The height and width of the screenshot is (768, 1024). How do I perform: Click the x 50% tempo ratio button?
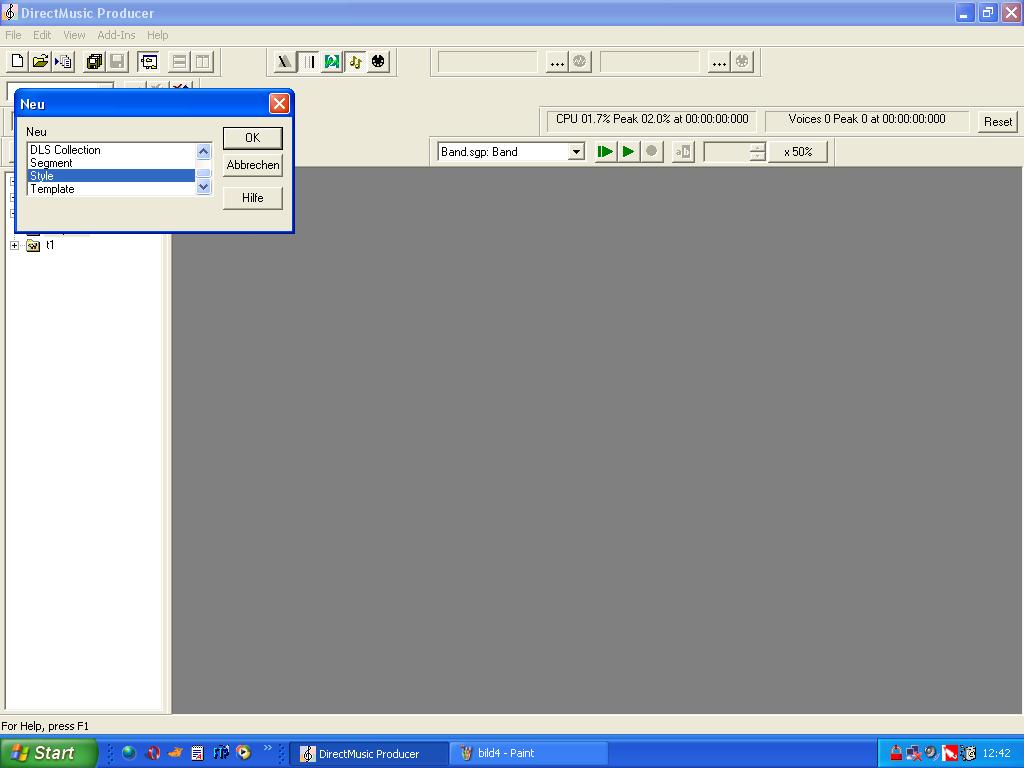click(x=797, y=152)
